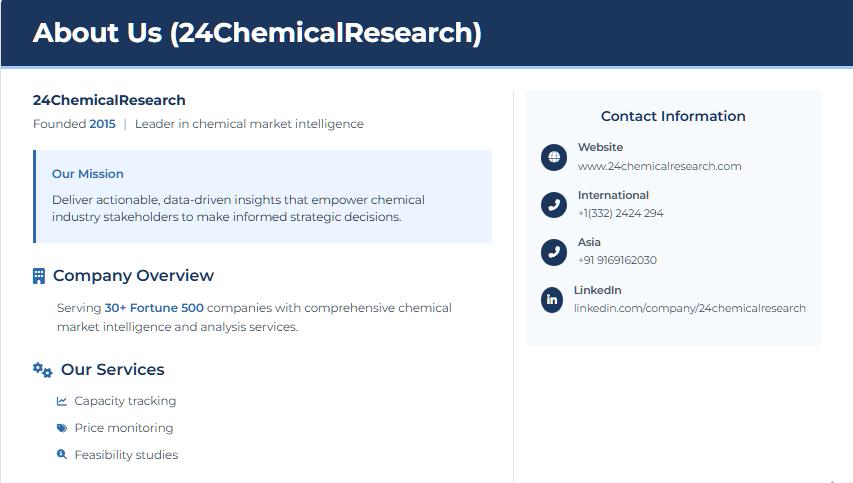Click Asia number +91 9169162030

point(617,260)
